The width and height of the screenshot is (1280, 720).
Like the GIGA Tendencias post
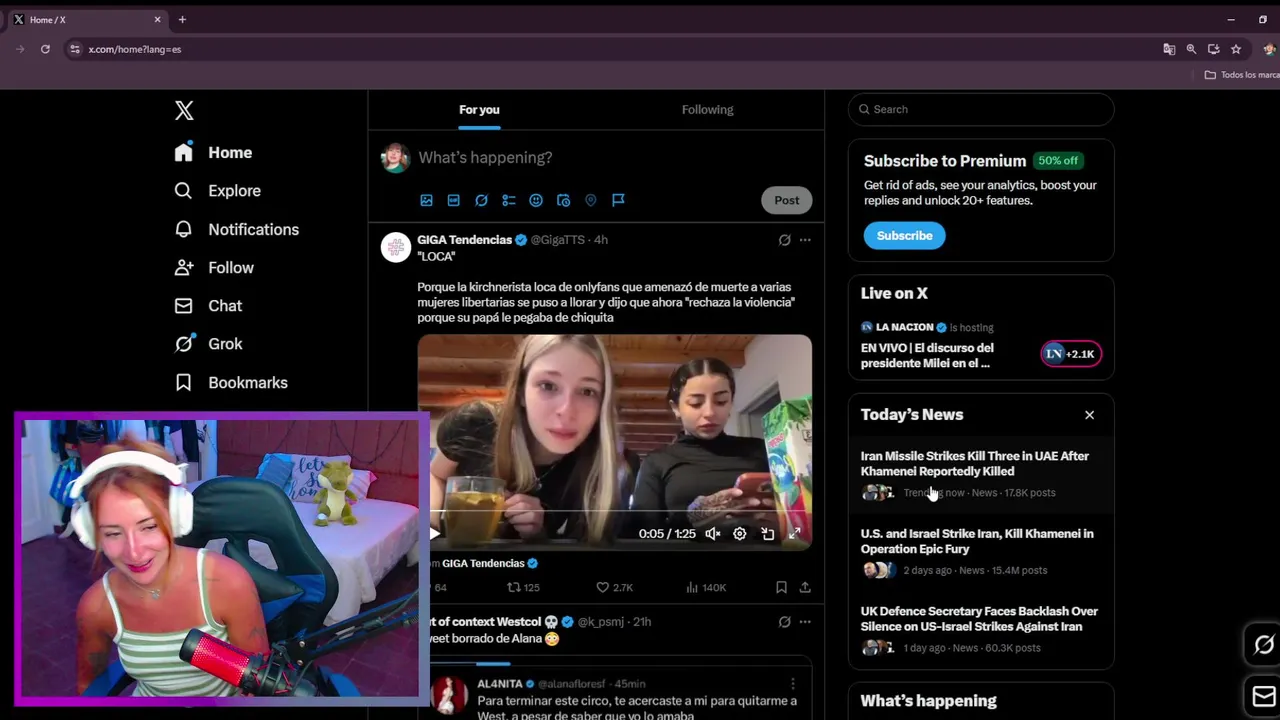tap(614, 588)
